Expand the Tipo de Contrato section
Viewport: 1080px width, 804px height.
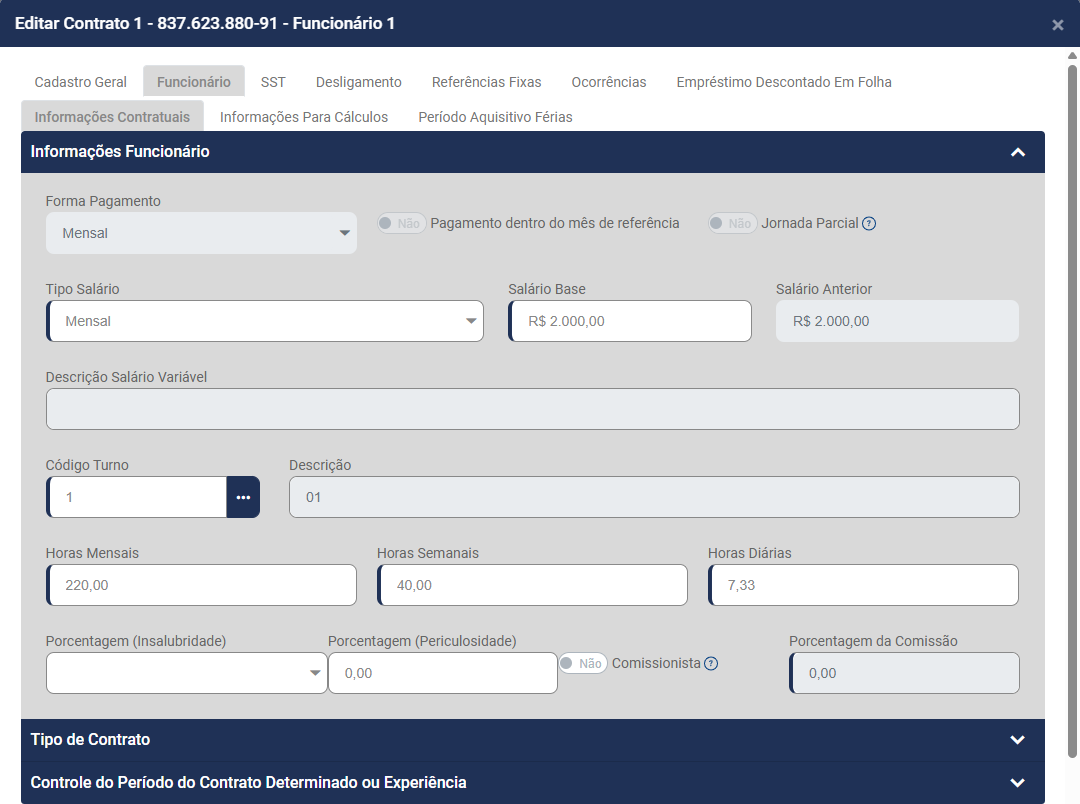coord(1018,740)
